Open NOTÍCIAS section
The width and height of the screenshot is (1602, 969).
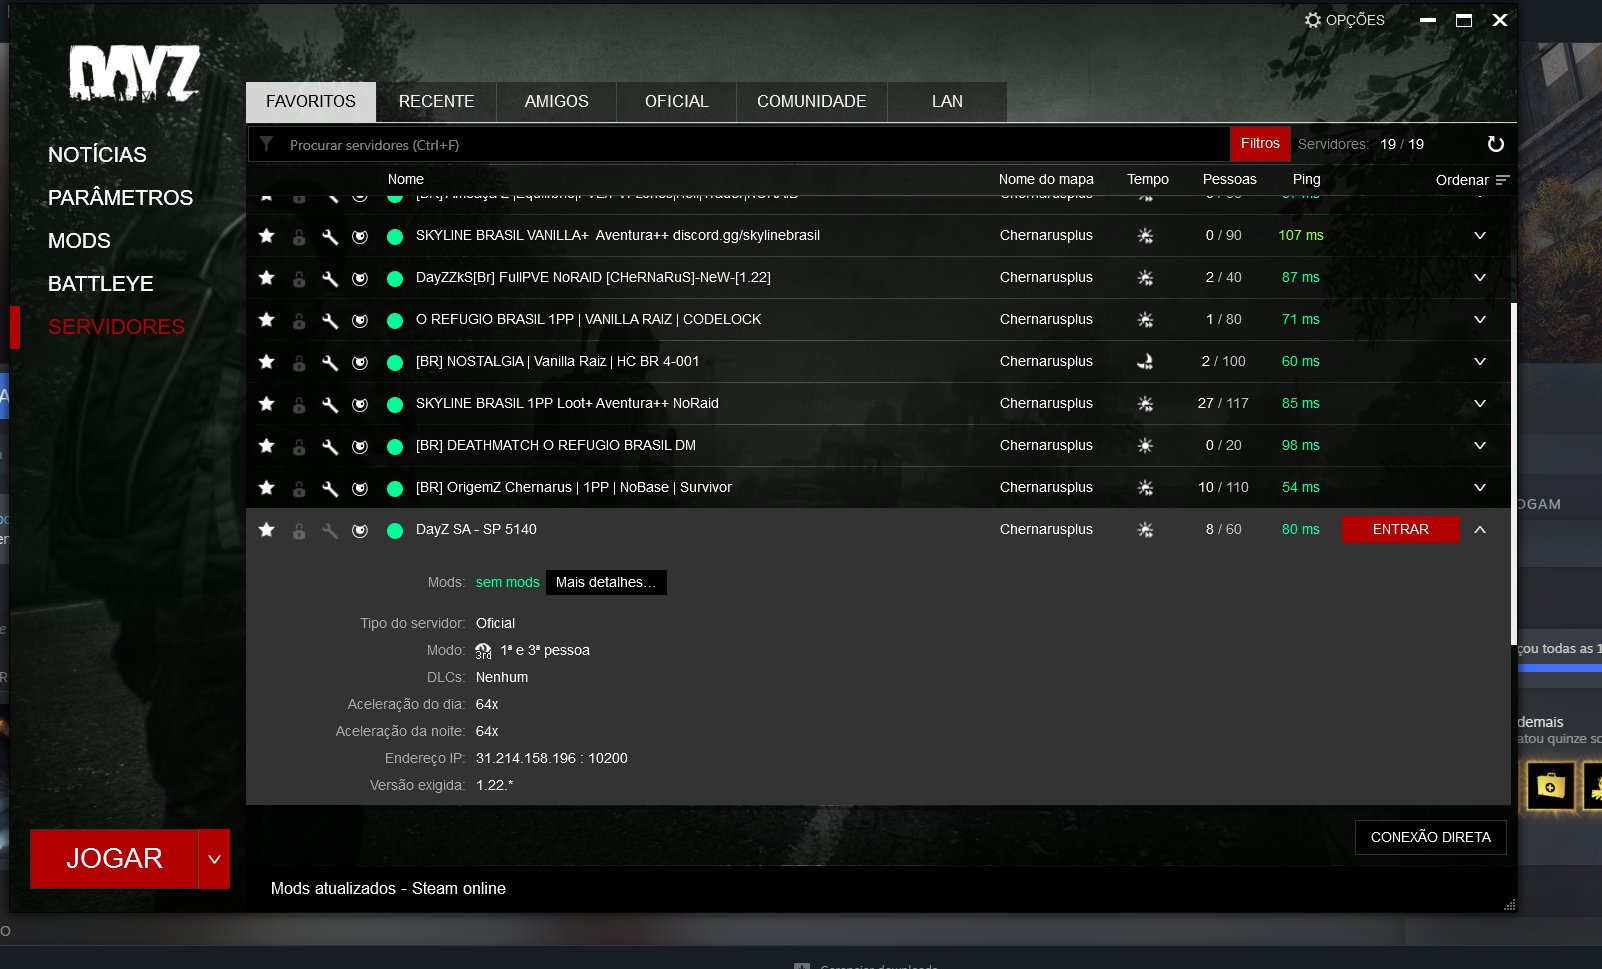[97, 155]
